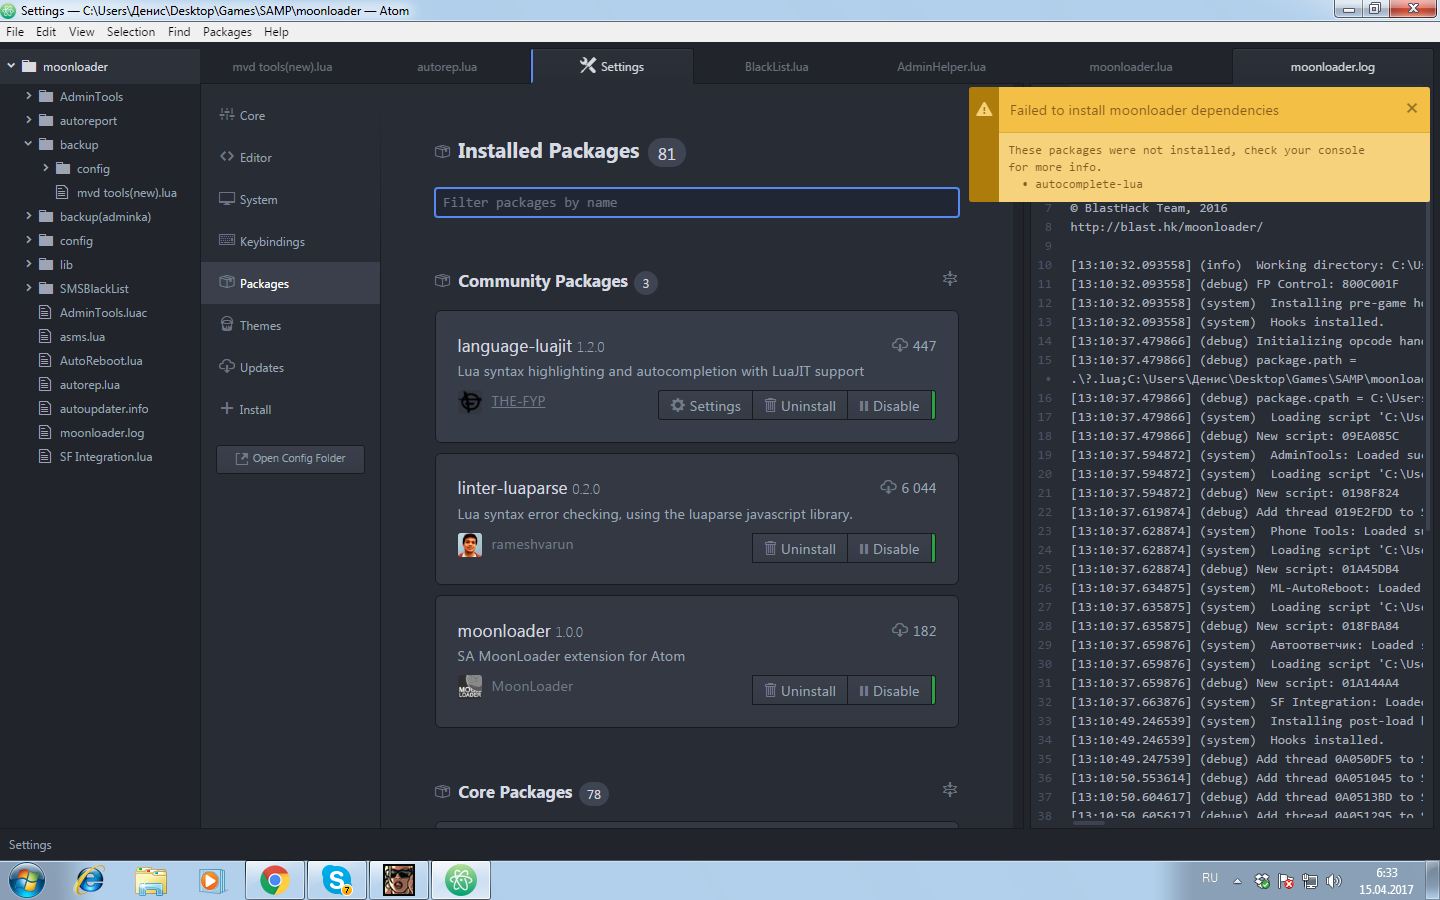Click the Atom taskbar icon
The height and width of the screenshot is (900, 1440).
[461, 880]
